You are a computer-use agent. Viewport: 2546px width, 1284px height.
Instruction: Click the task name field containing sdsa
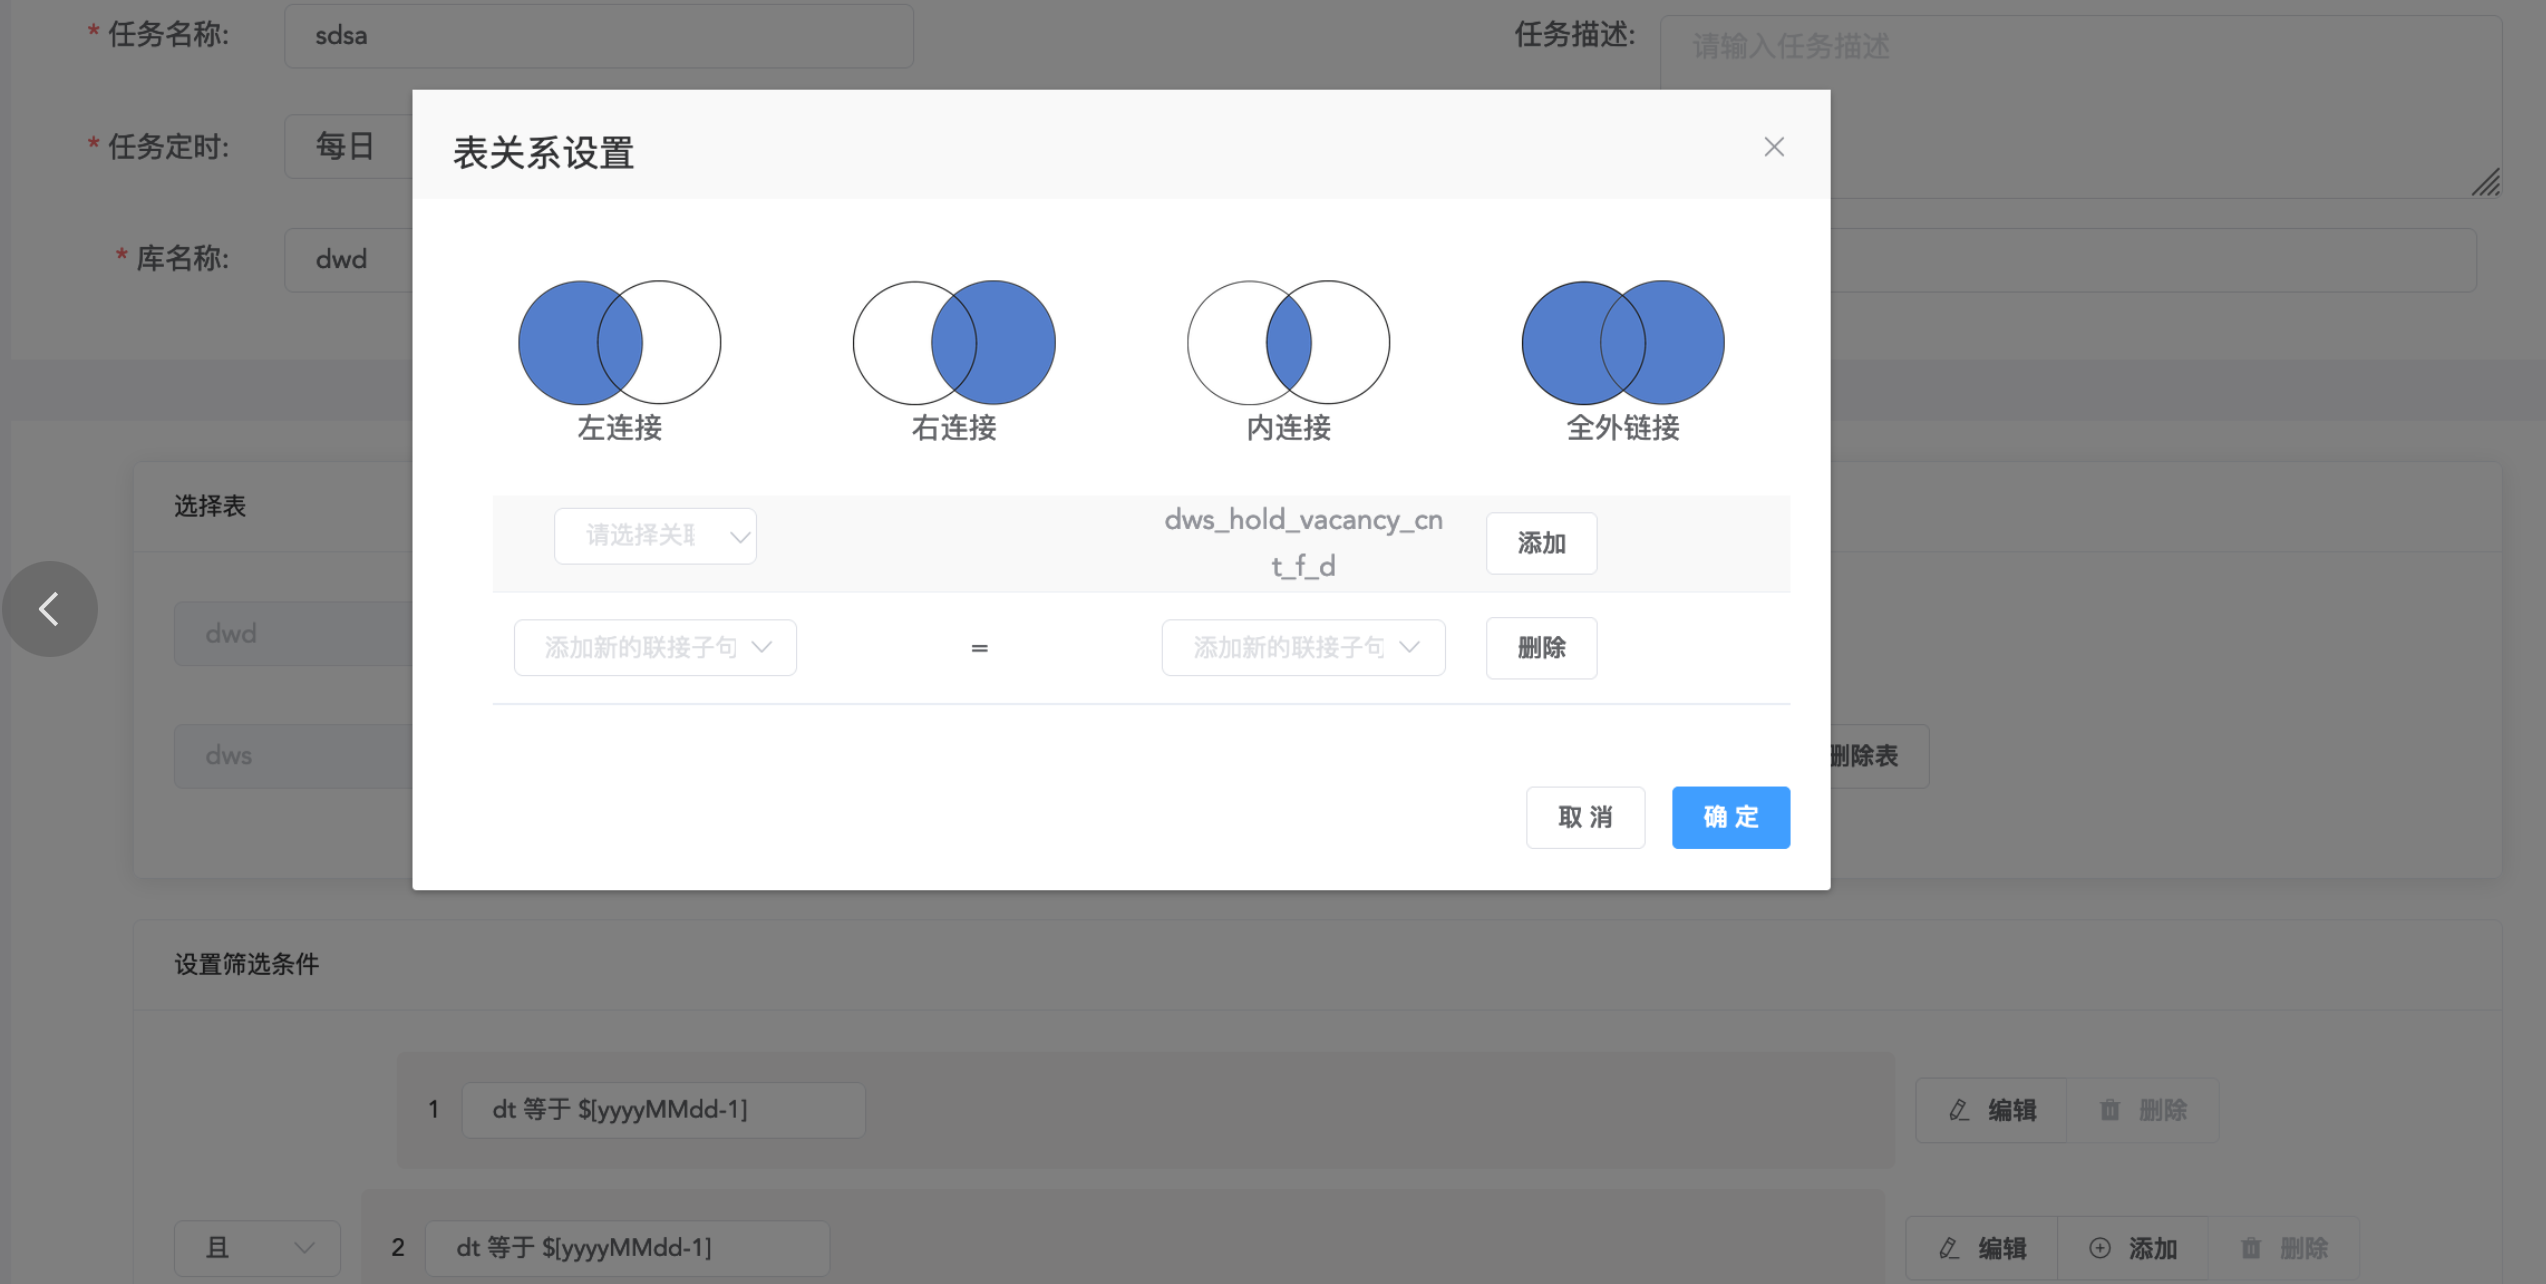[598, 35]
